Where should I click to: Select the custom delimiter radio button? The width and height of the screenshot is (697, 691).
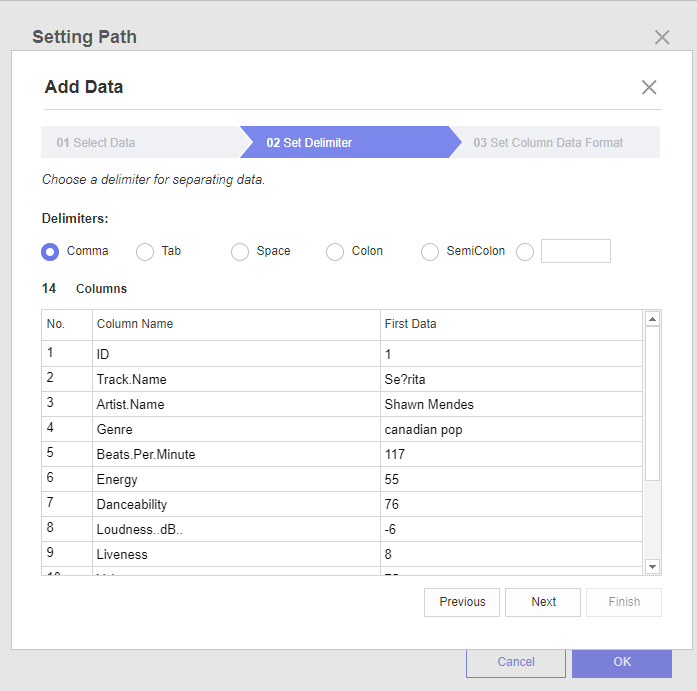pyautogui.click(x=525, y=252)
